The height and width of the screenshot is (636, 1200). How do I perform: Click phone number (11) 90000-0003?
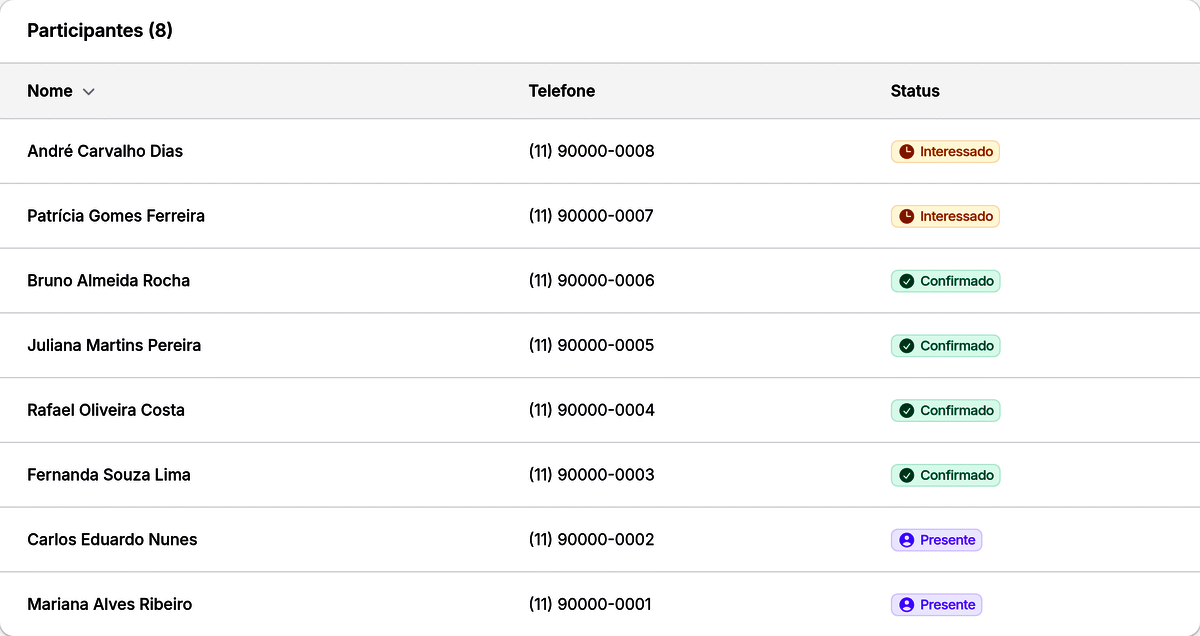click(x=591, y=475)
